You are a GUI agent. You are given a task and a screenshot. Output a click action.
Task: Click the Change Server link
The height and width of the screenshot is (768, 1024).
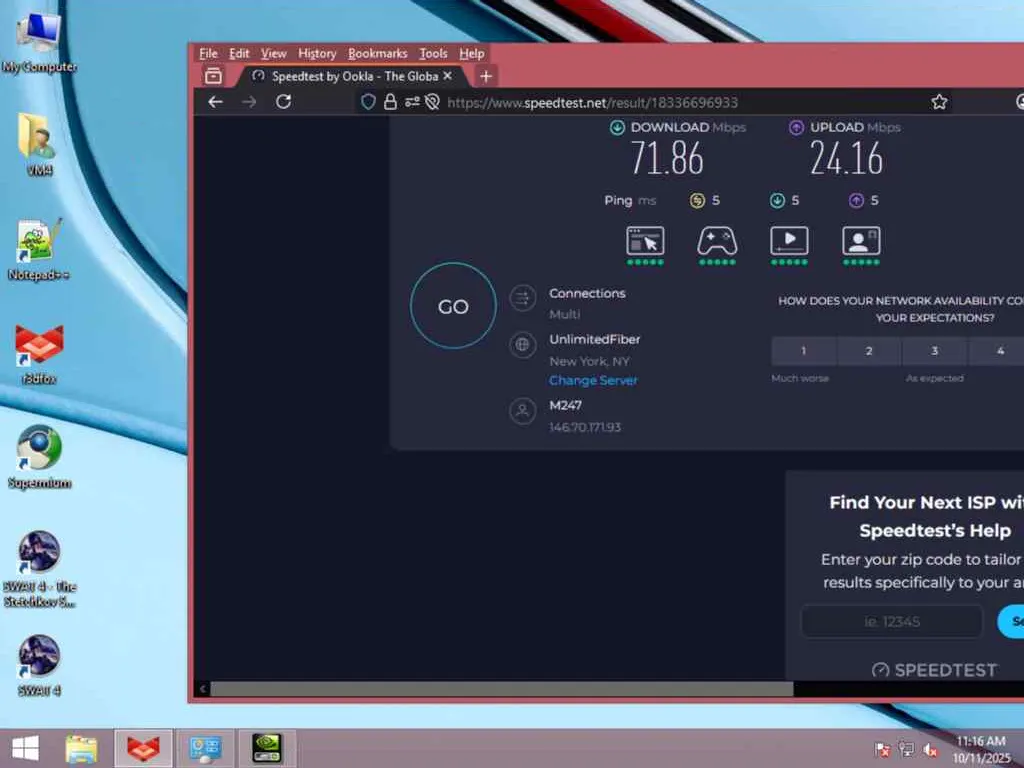click(593, 380)
